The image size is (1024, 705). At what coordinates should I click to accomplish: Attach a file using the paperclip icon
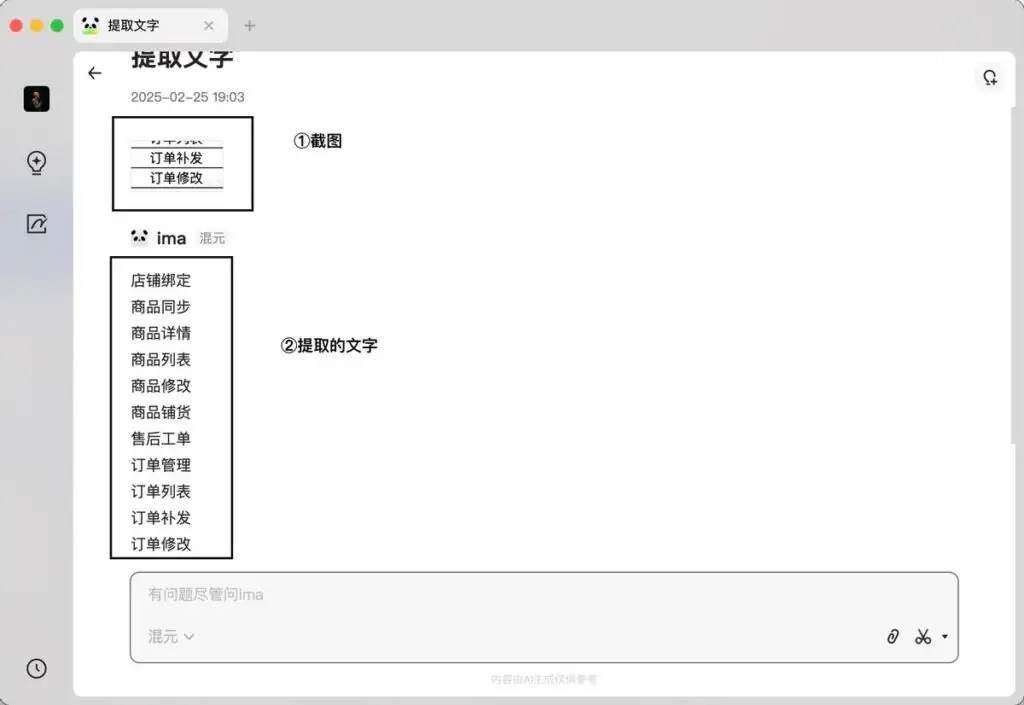pyautogui.click(x=891, y=636)
